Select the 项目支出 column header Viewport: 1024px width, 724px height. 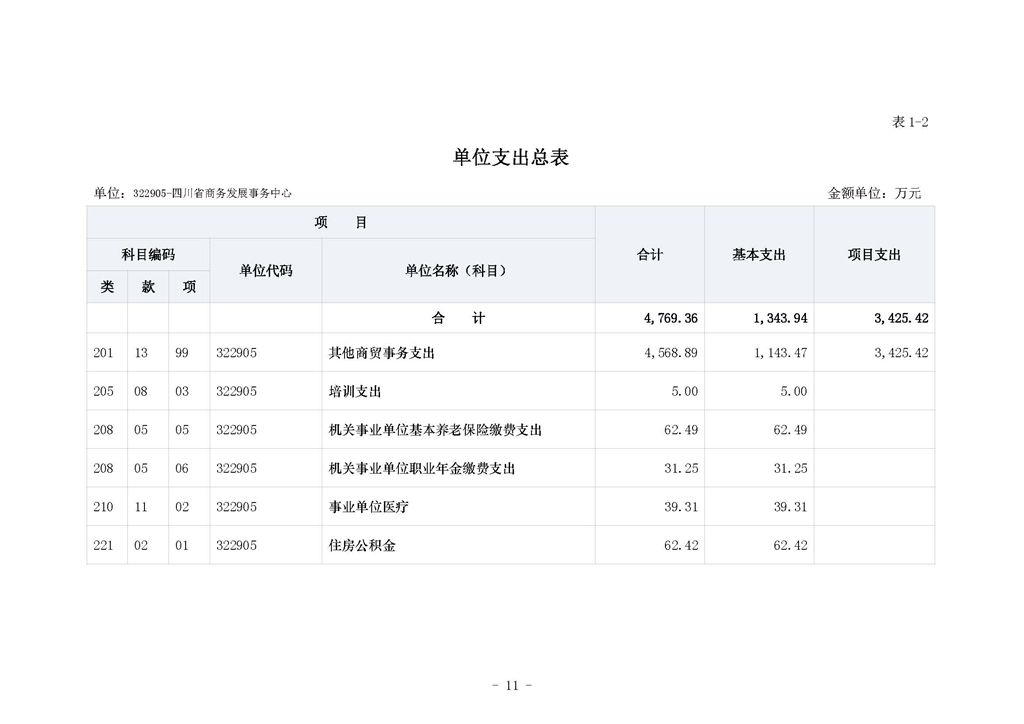pos(874,254)
